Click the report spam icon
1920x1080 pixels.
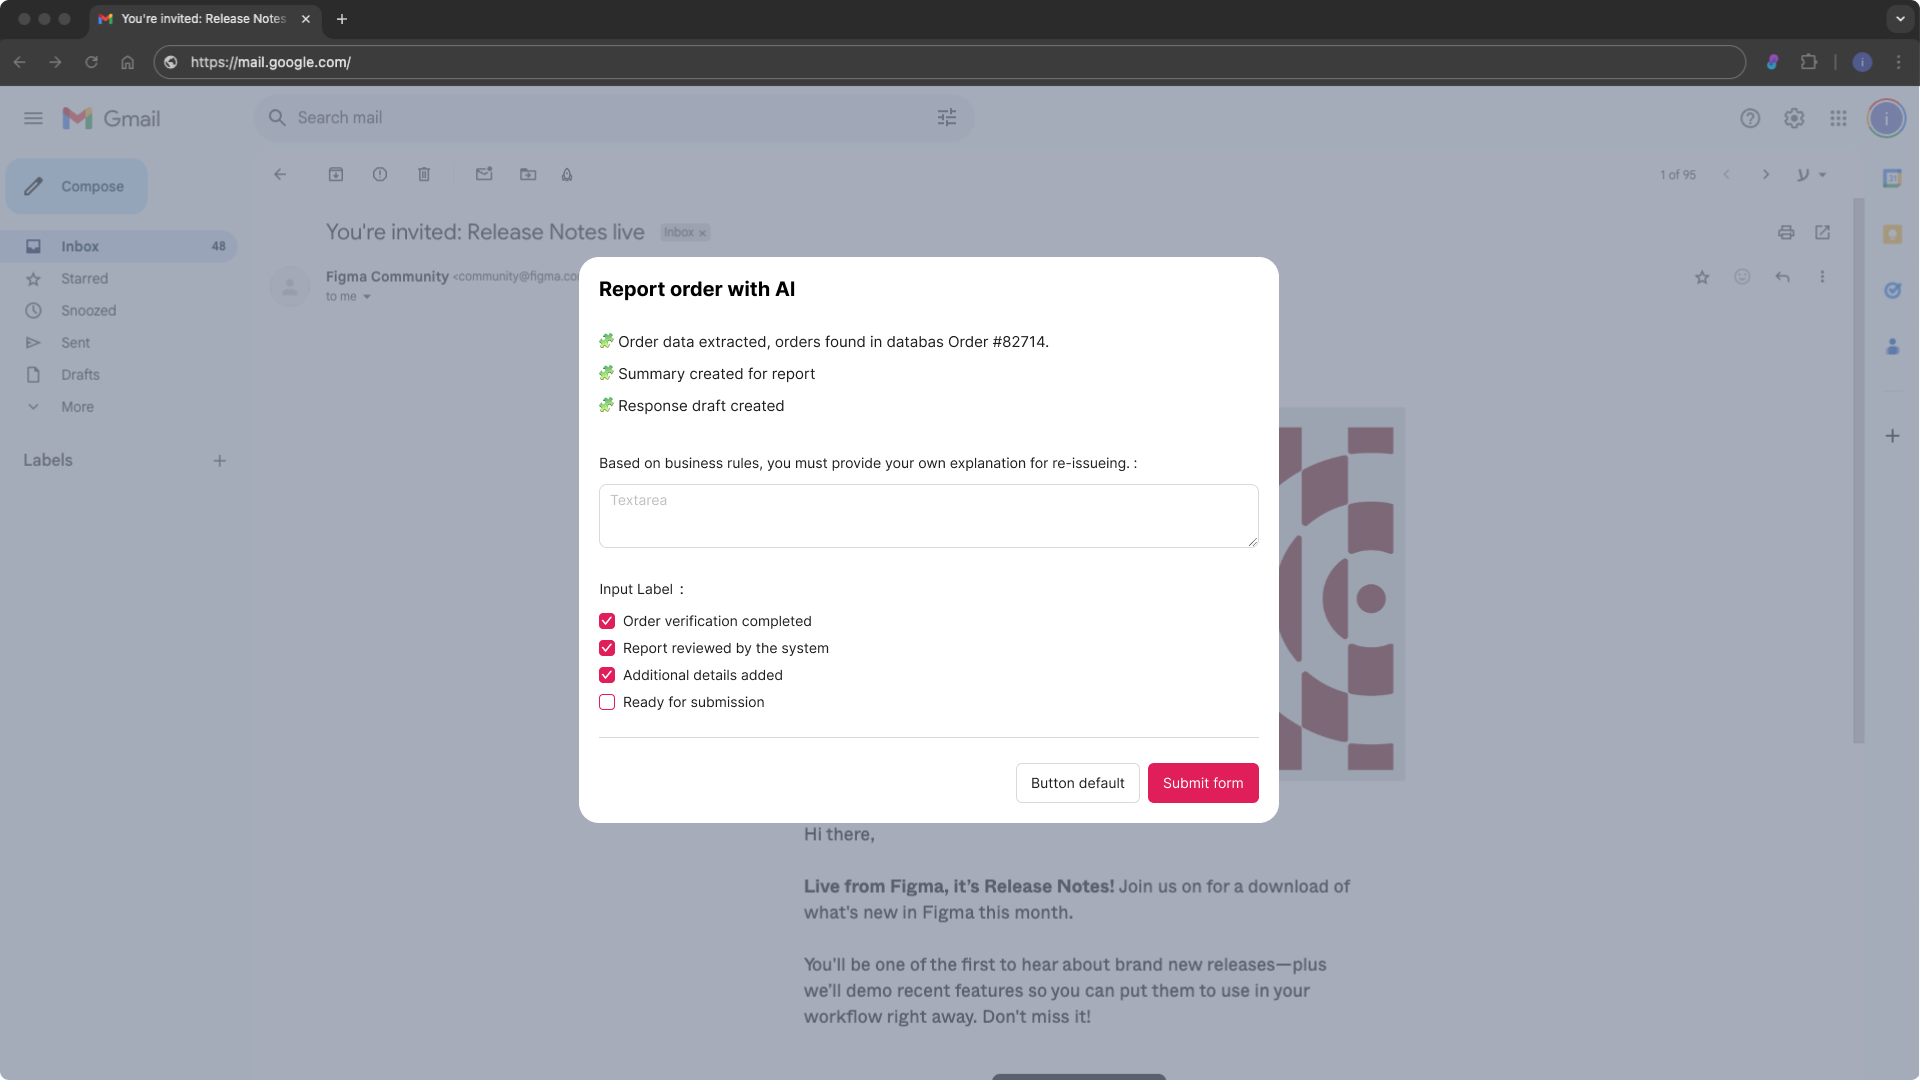click(380, 174)
